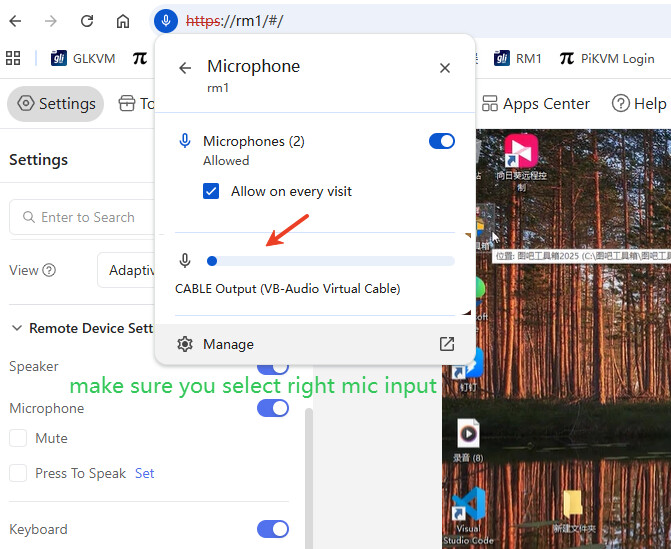
Task: Check the Press To Speak option
Action: (18, 473)
